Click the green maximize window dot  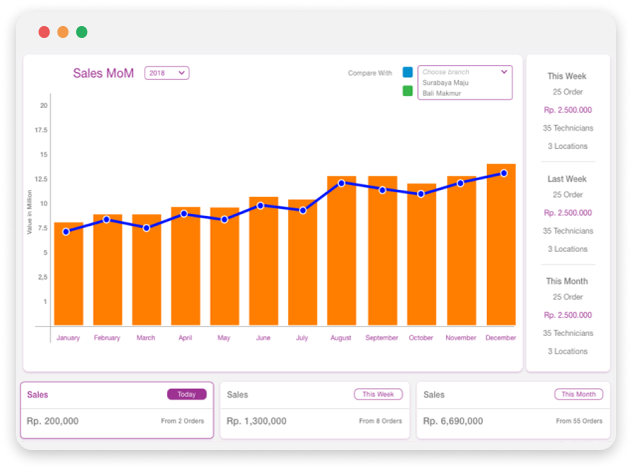[x=82, y=32]
